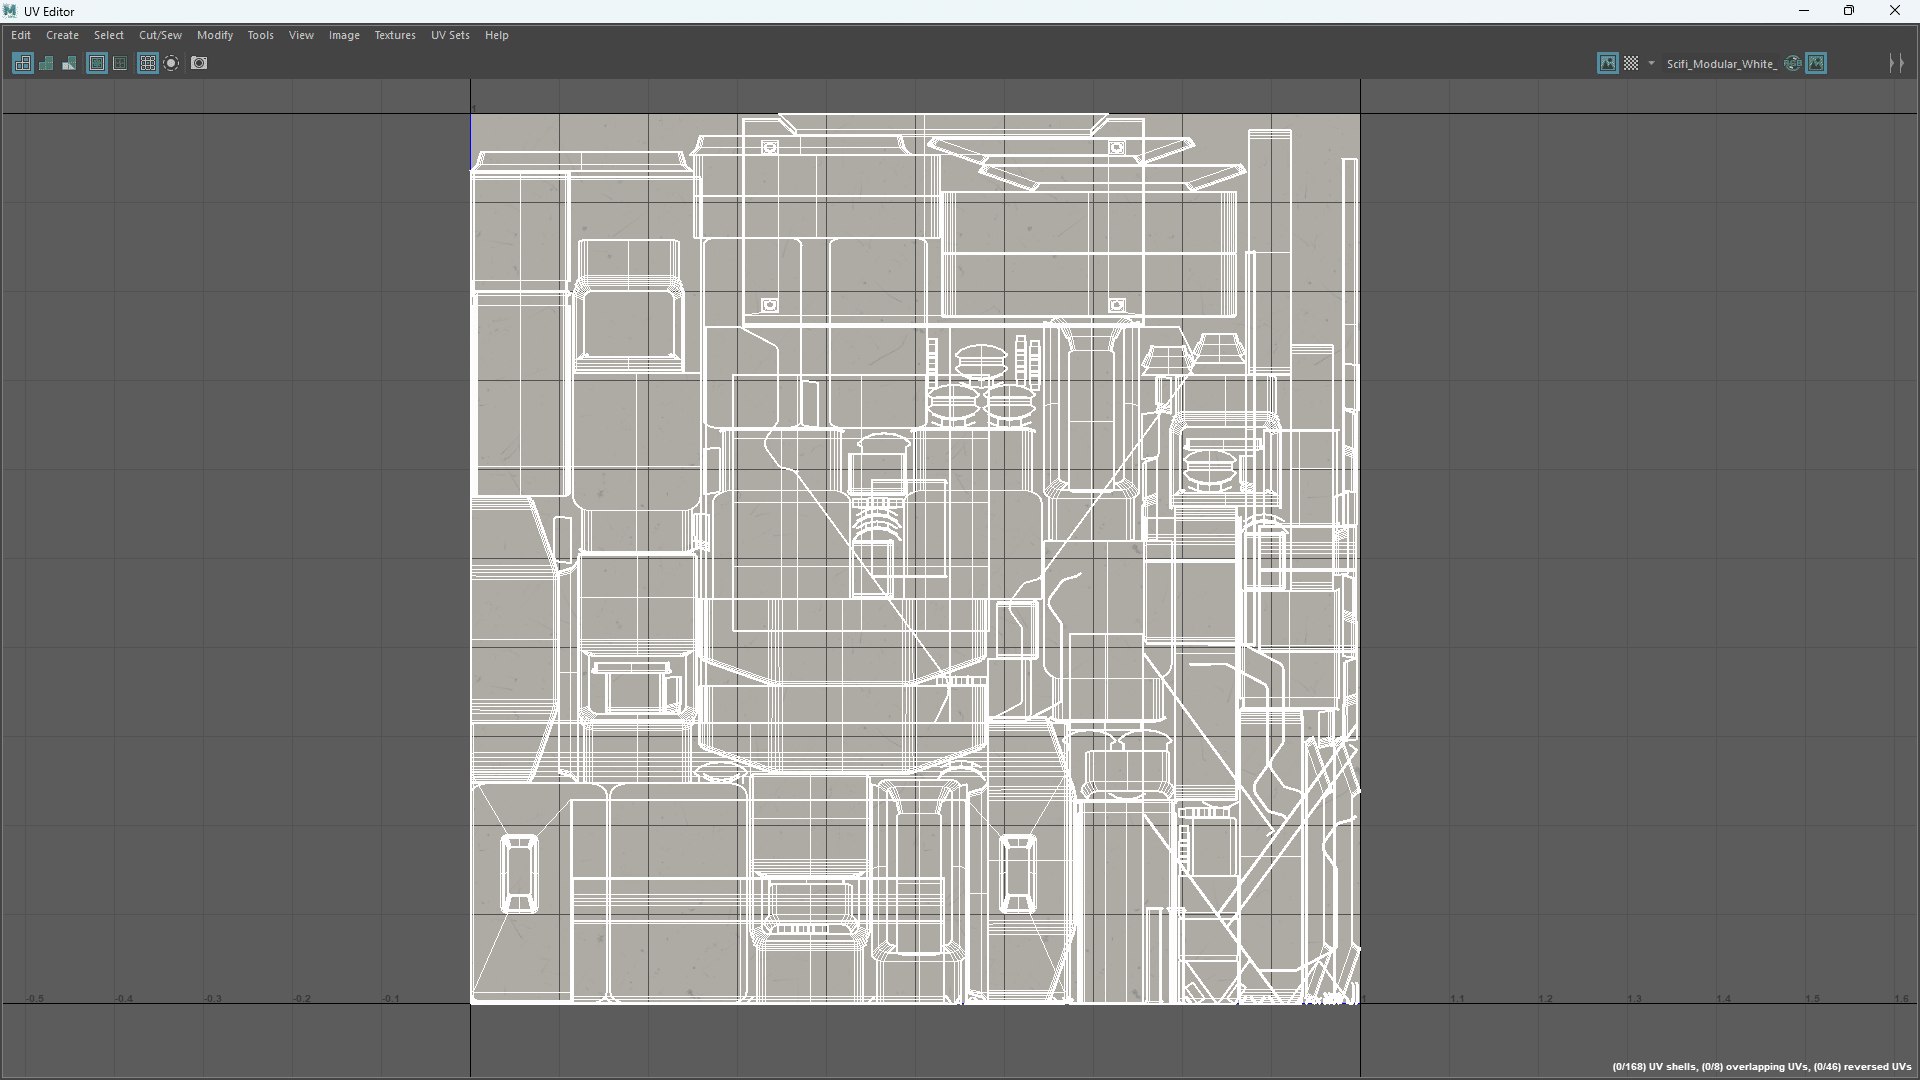Viewport: 1920px width, 1080px height.
Task: Expand the toolbar overflow arrows
Action: click(1896, 63)
